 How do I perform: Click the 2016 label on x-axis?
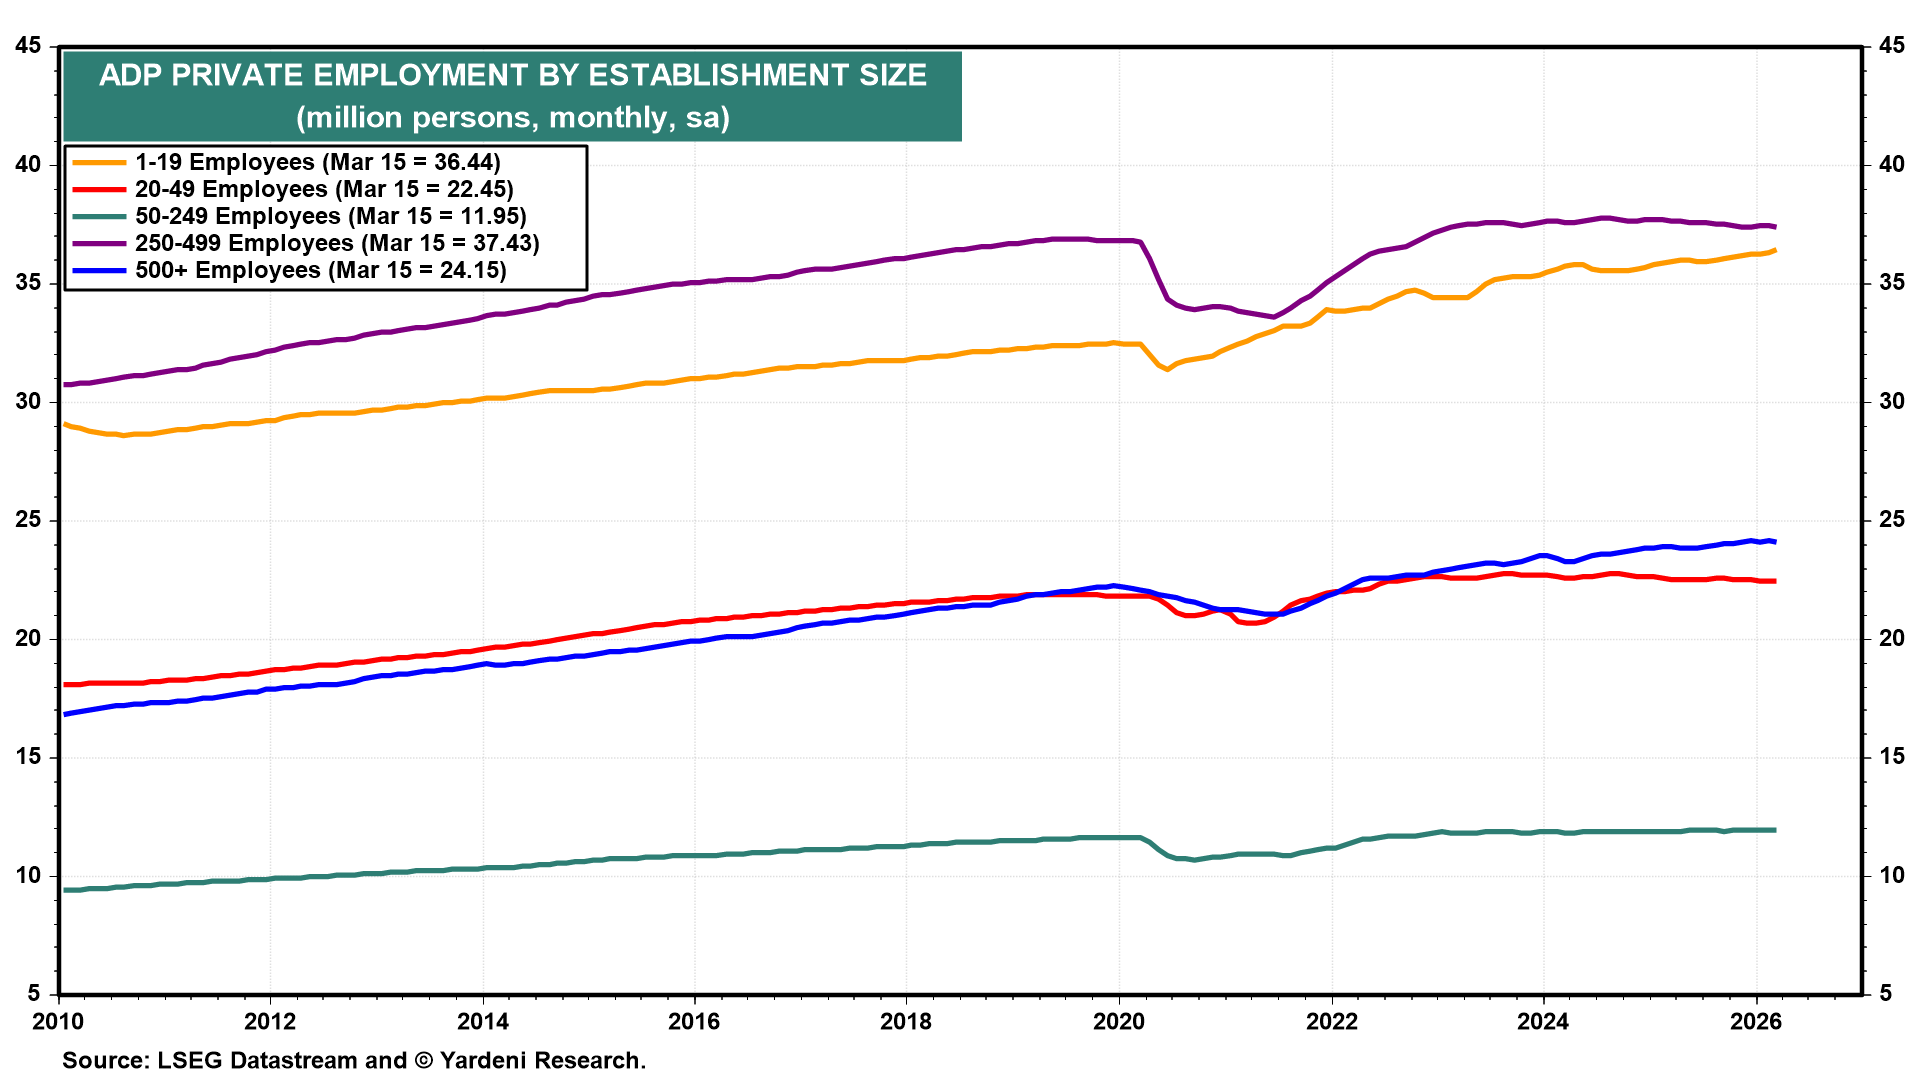click(694, 1022)
